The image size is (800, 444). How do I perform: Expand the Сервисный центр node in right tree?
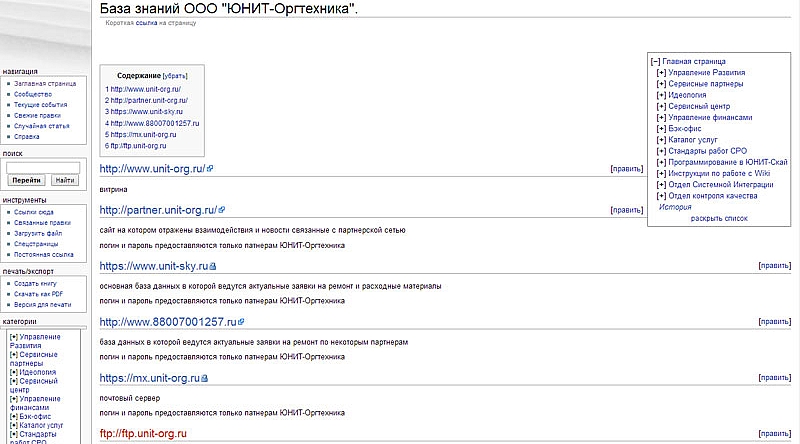click(661, 106)
